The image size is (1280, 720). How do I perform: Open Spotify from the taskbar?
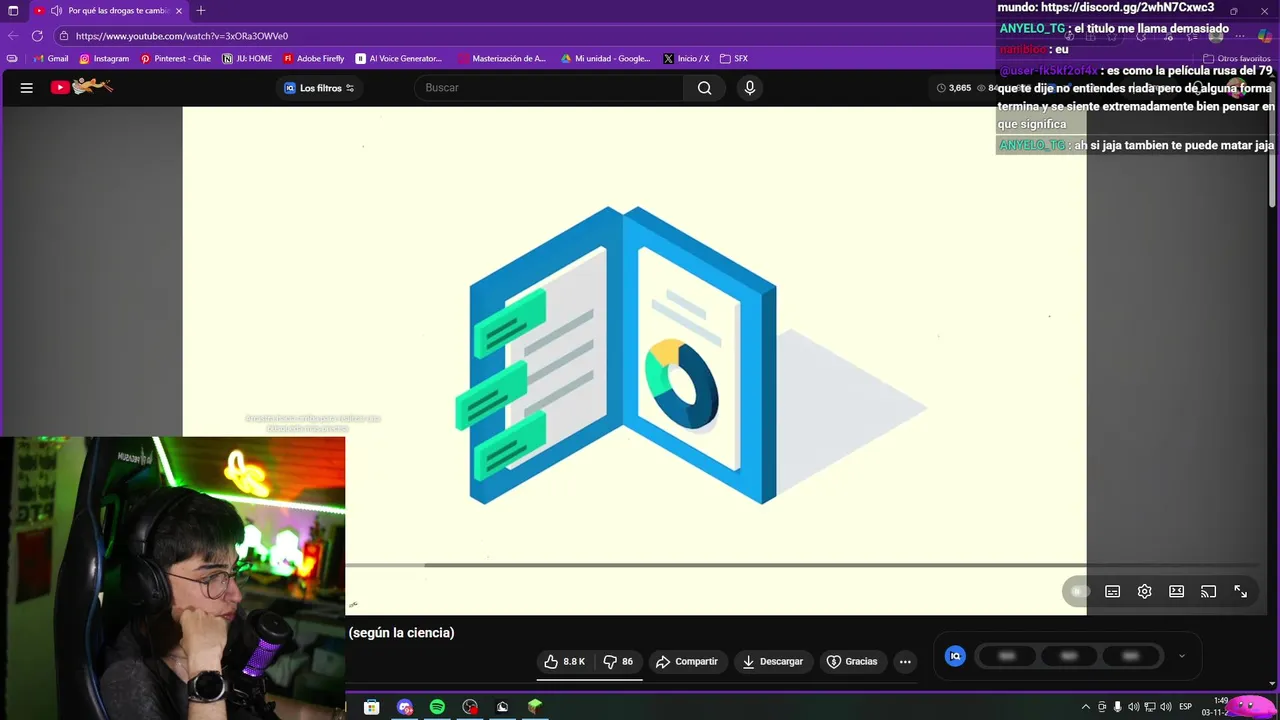pyautogui.click(x=437, y=707)
